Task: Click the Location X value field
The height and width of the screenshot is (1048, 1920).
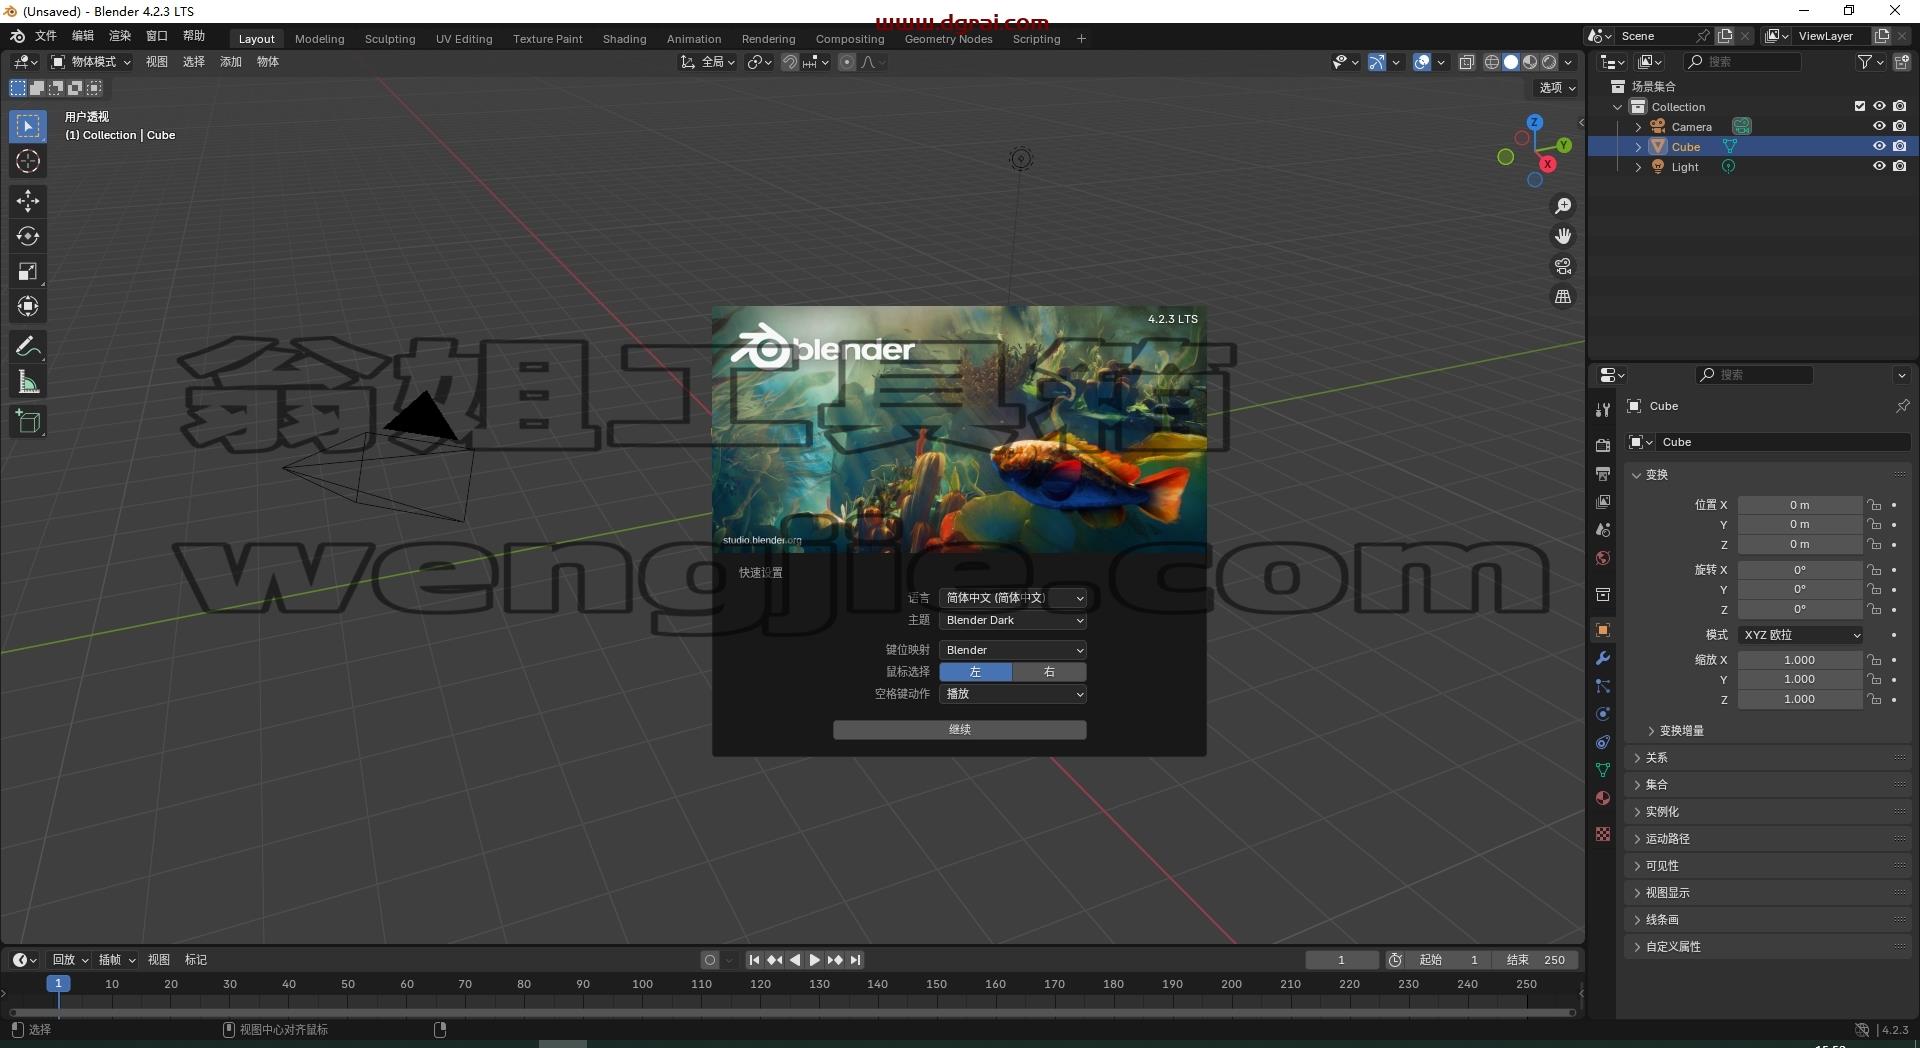Action: [x=1800, y=505]
